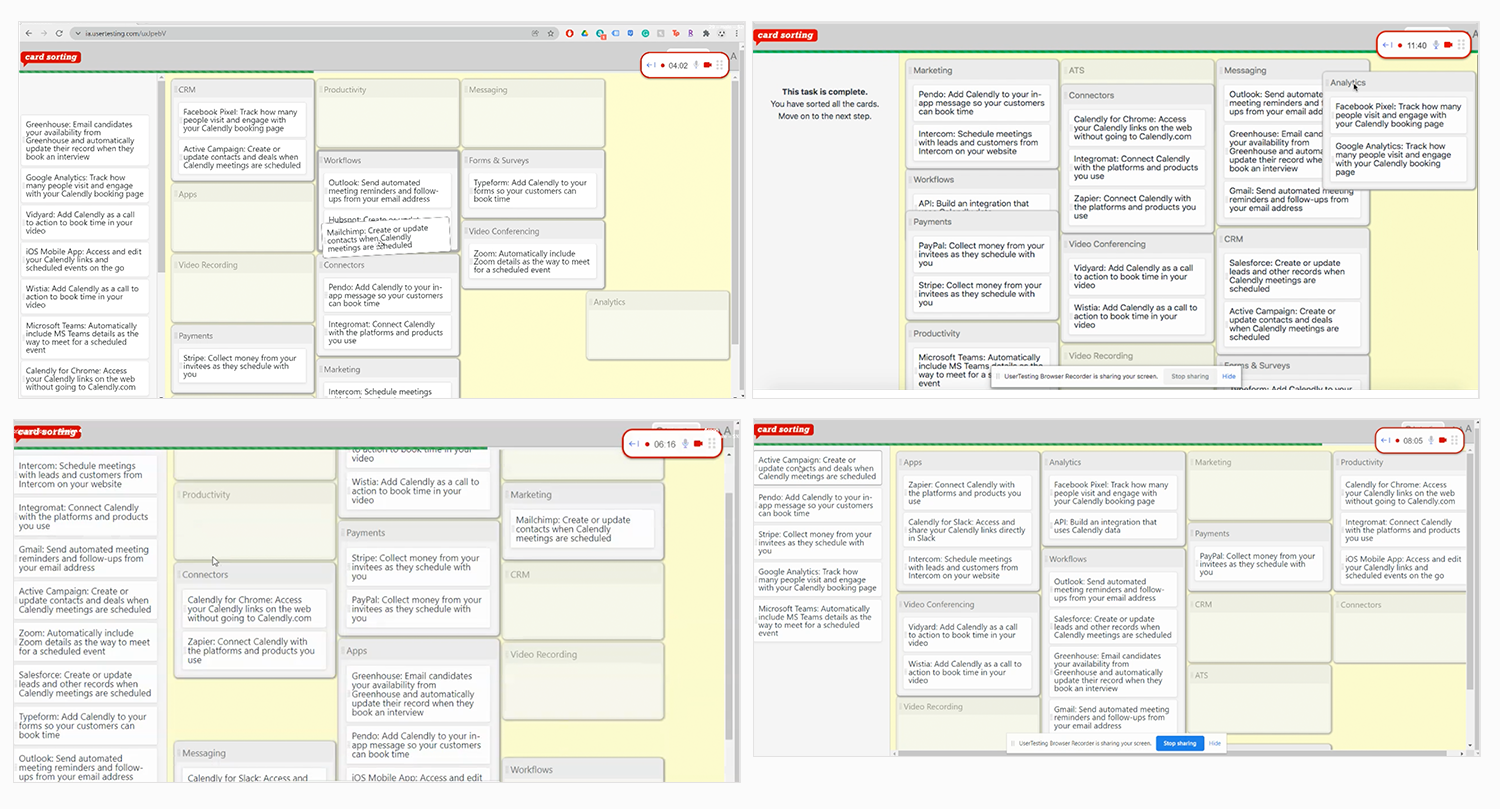Click the drag grip on the 11:40 recorder
Viewport: 1500px width, 809px height.
pyautogui.click(x=1462, y=45)
